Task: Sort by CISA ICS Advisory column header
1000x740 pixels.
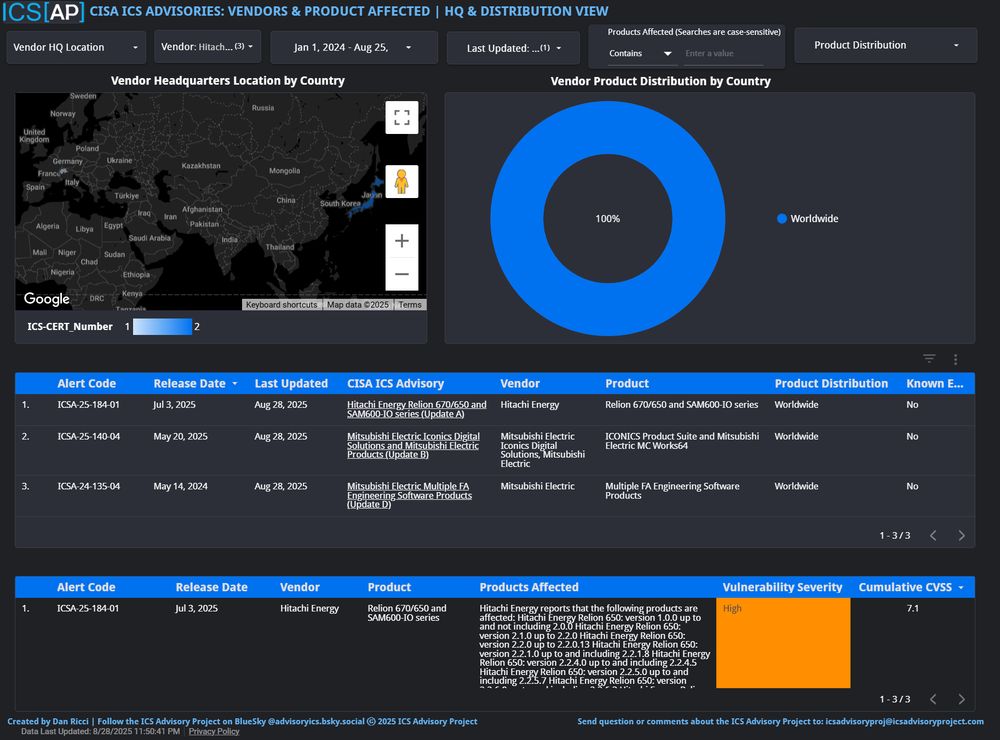Action: pos(395,383)
